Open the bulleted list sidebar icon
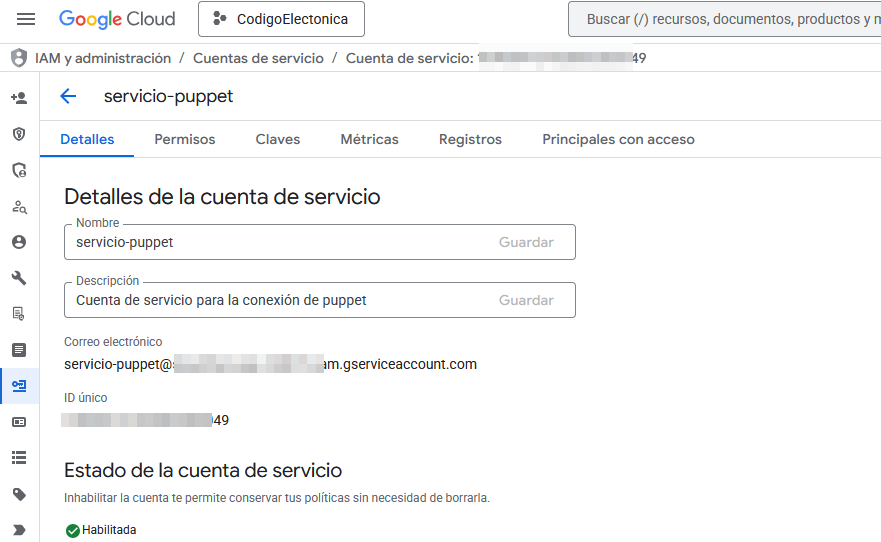The image size is (881, 542). coord(19,458)
